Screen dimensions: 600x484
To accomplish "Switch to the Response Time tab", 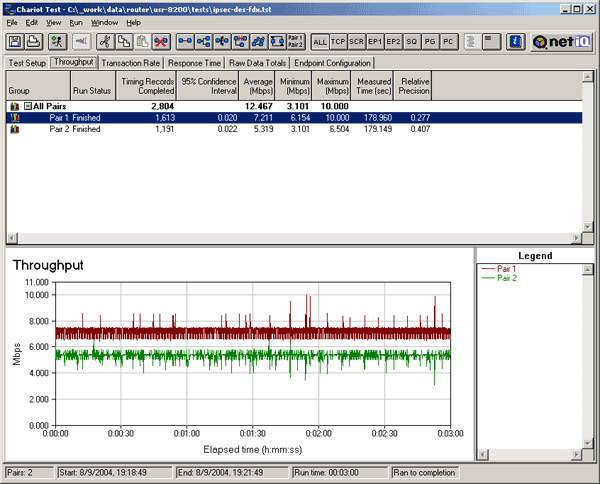I will click(x=195, y=62).
